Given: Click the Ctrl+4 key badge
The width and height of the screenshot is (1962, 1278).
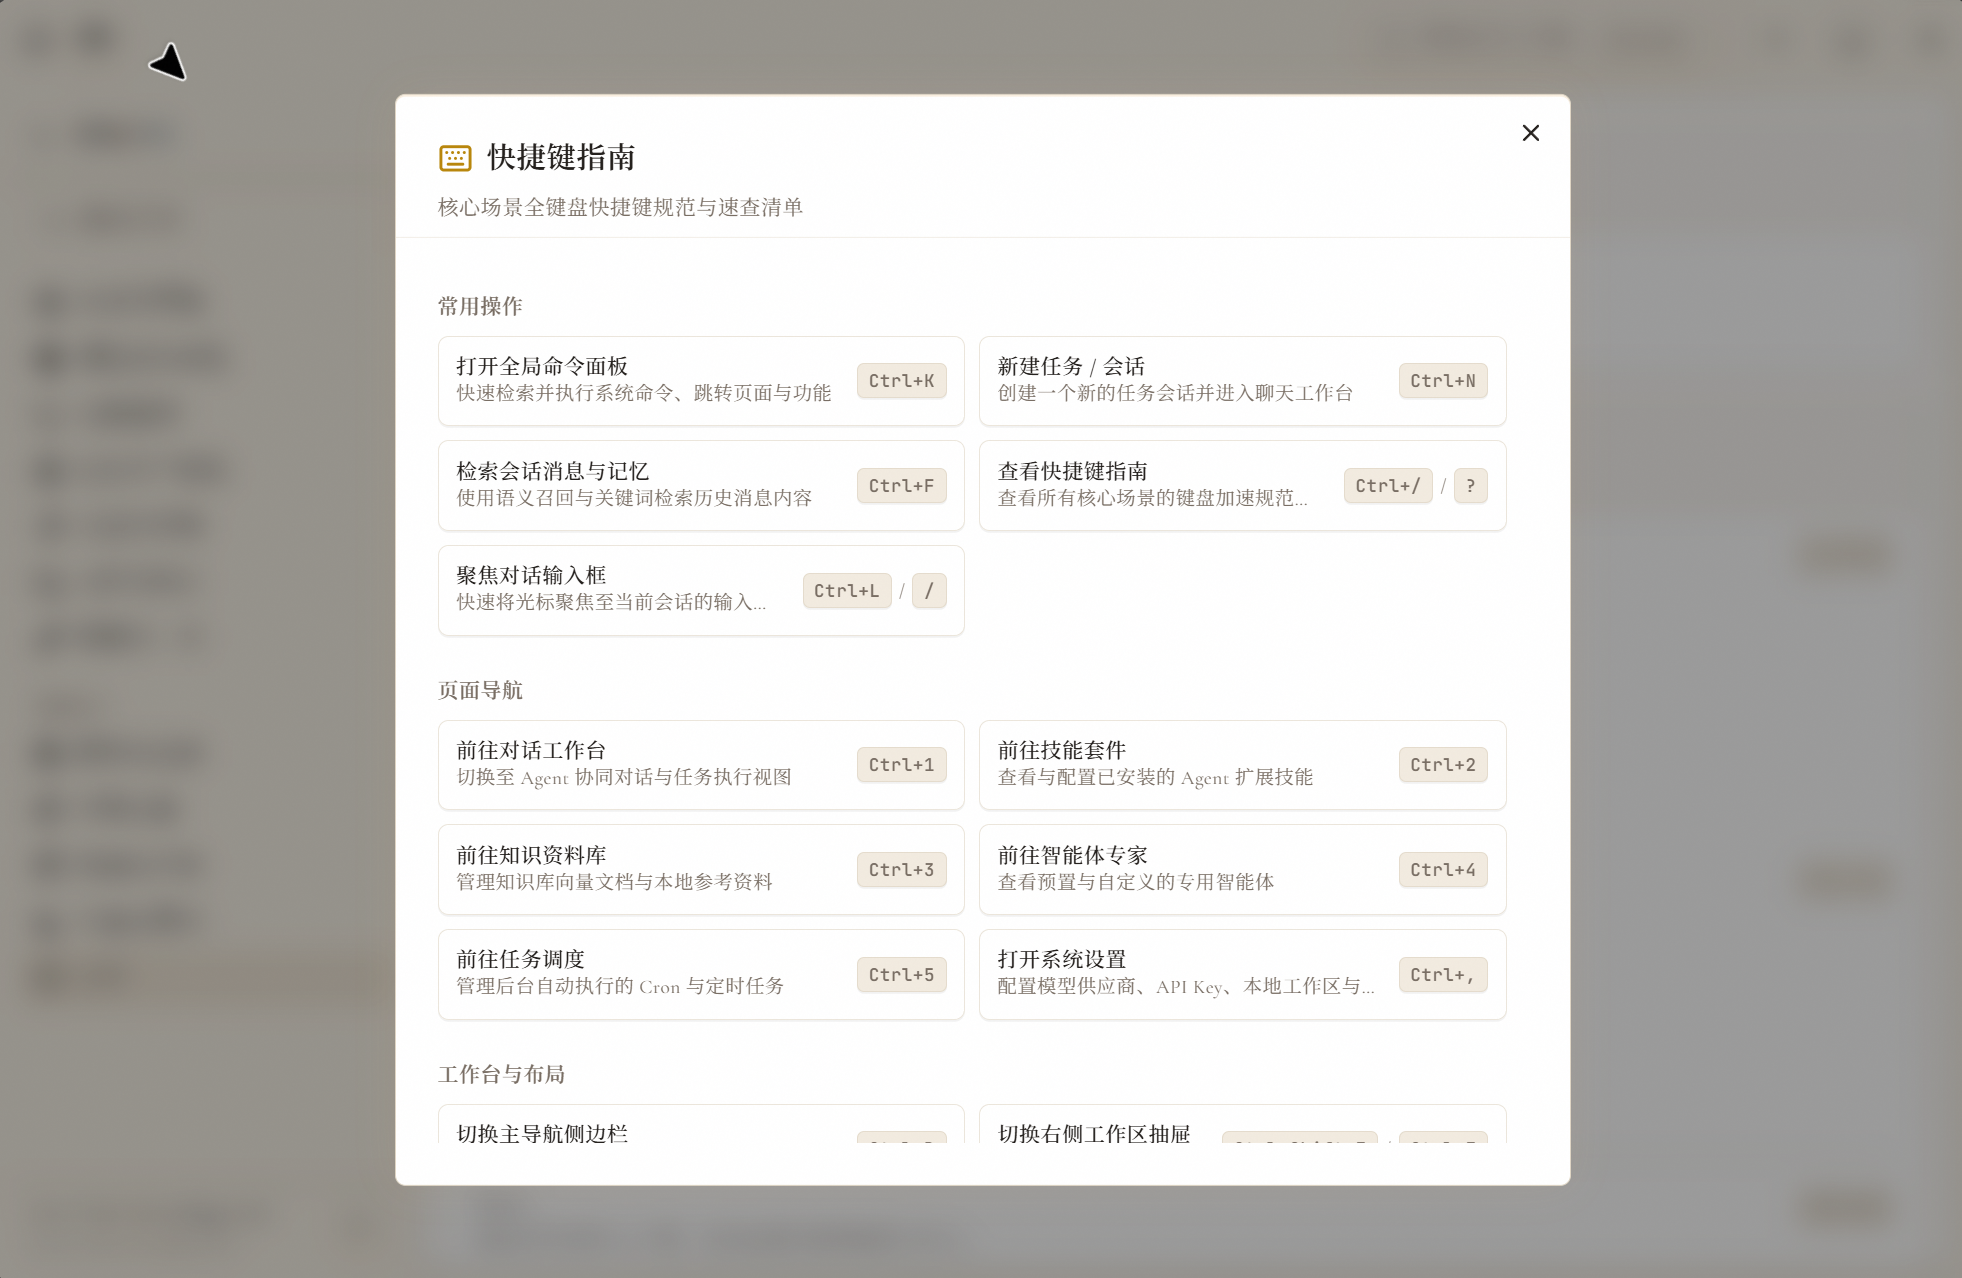Looking at the screenshot, I should click(x=1443, y=870).
